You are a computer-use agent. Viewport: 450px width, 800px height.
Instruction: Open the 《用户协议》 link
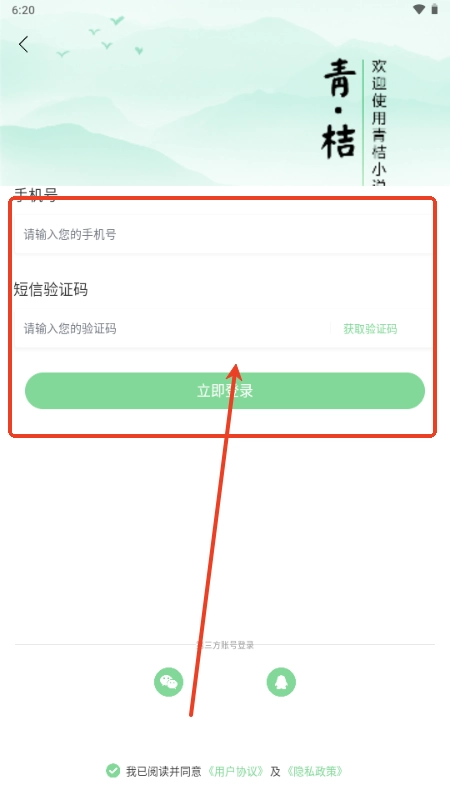236,771
